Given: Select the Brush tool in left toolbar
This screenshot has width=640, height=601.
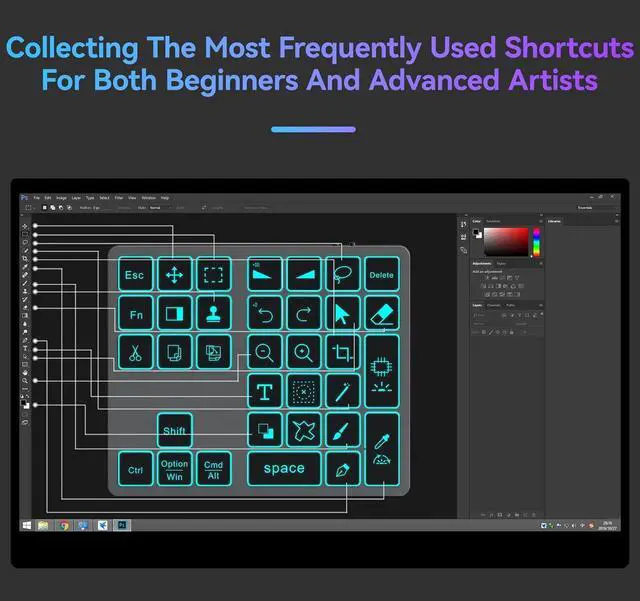Looking at the screenshot, I should coord(25,283).
